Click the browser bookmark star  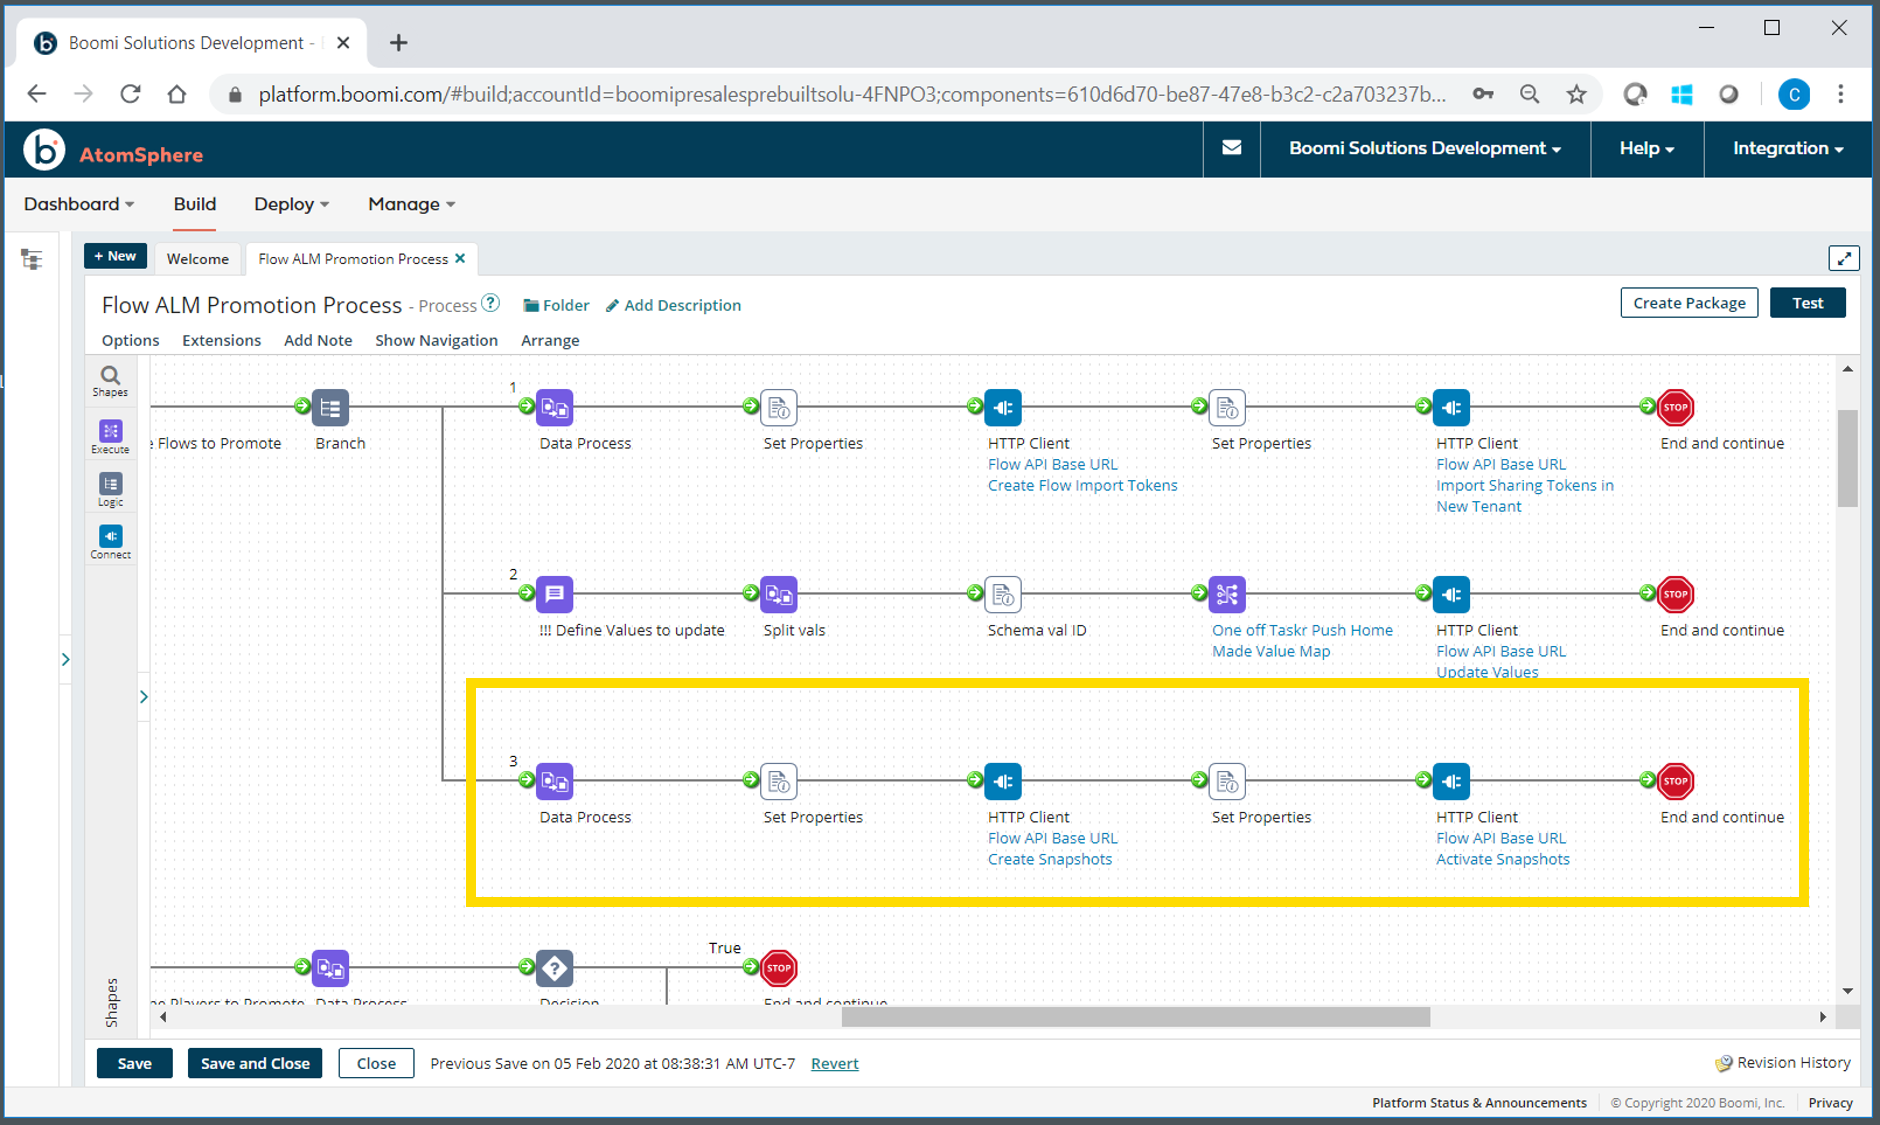(1576, 94)
